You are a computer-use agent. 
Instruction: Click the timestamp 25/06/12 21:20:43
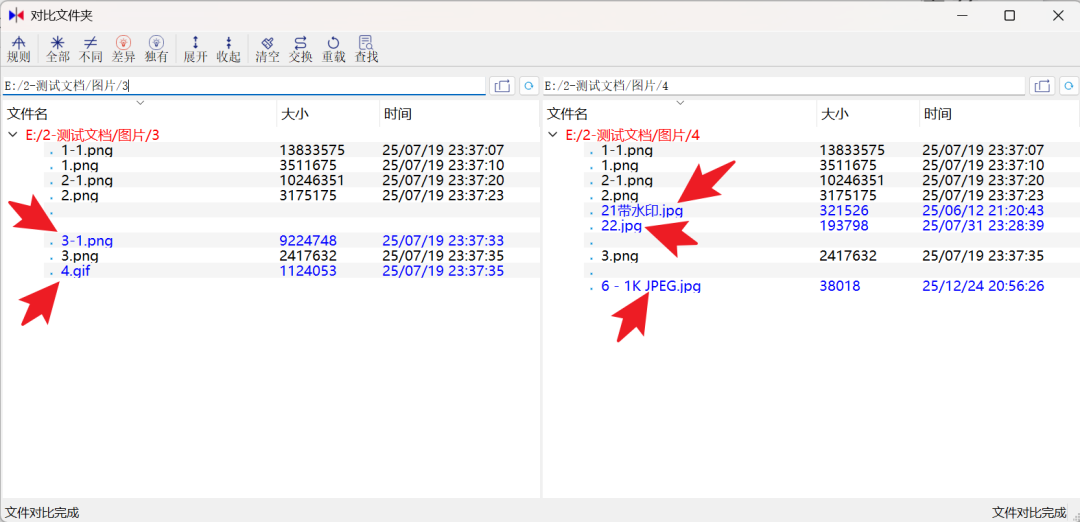[984, 211]
